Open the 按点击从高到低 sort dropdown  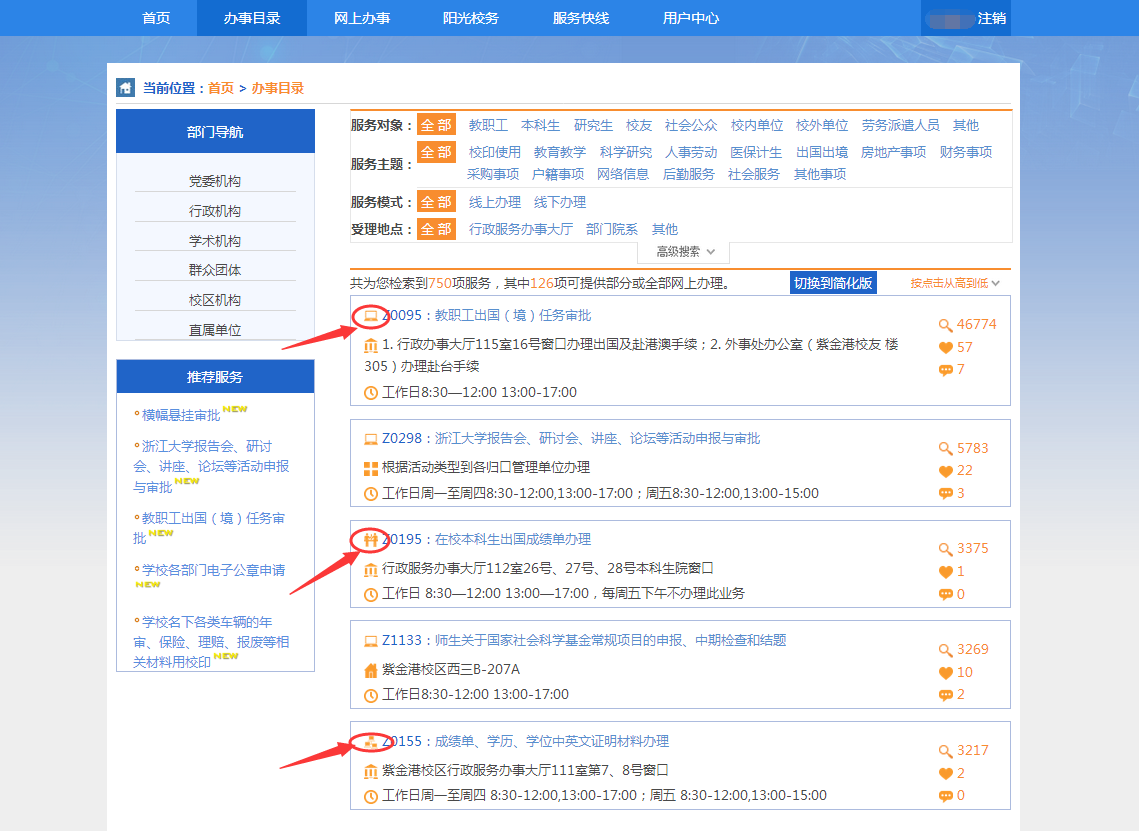(954, 283)
